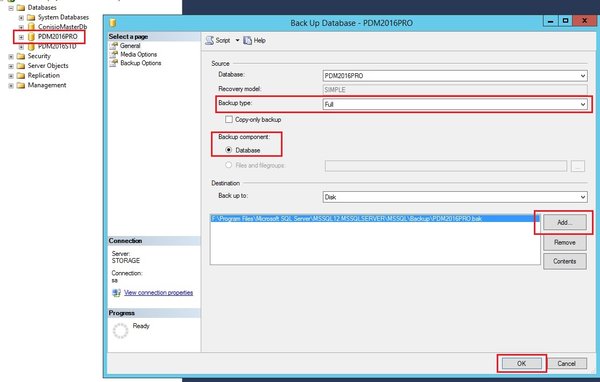Toggle the Copy-only backup checkbox

coord(229,119)
